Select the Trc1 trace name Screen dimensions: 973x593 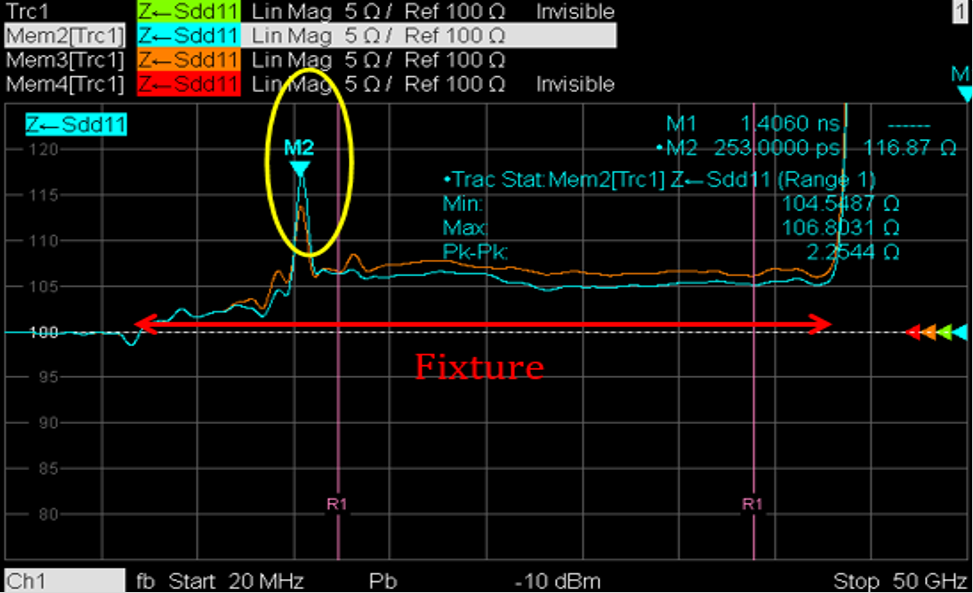[26, 12]
